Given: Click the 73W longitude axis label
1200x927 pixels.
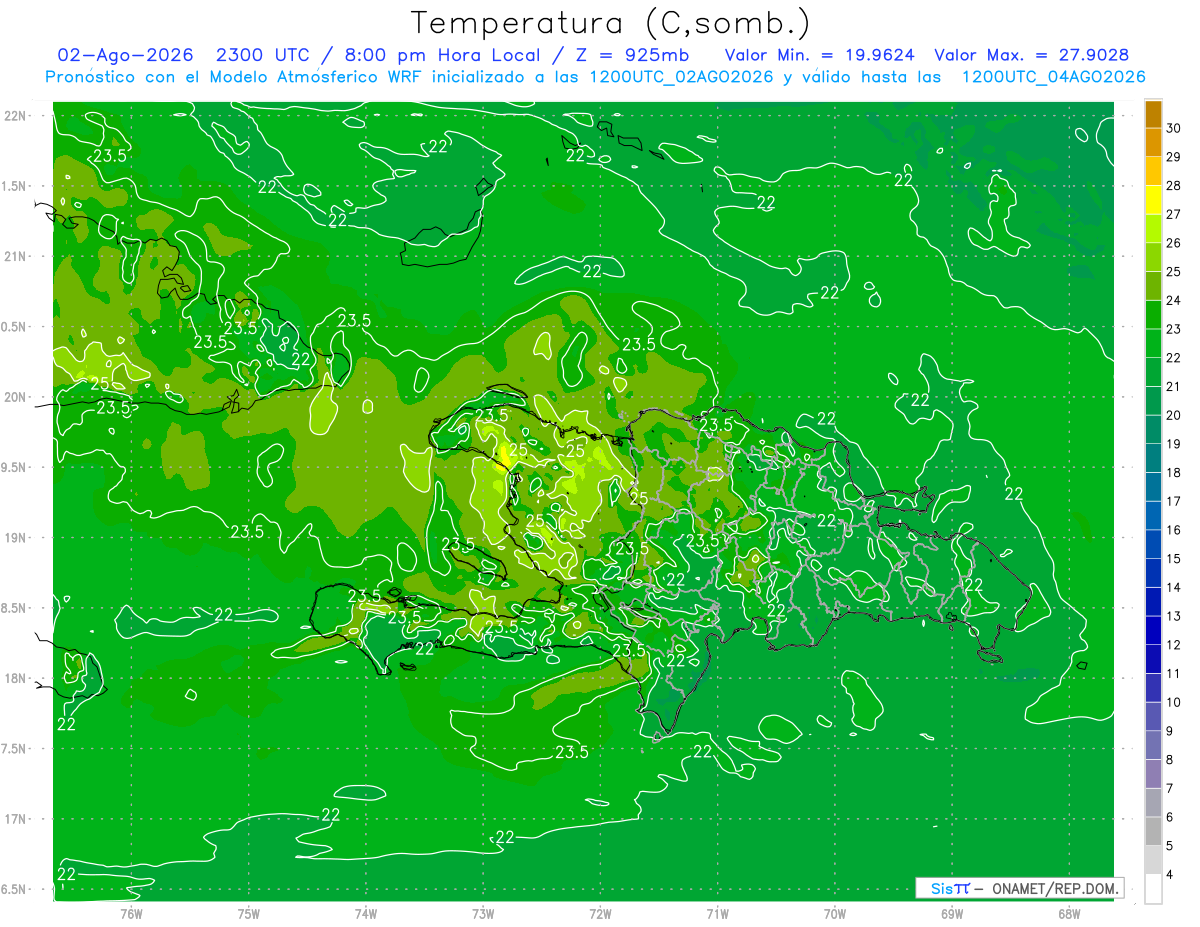Looking at the screenshot, I should coord(483,913).
